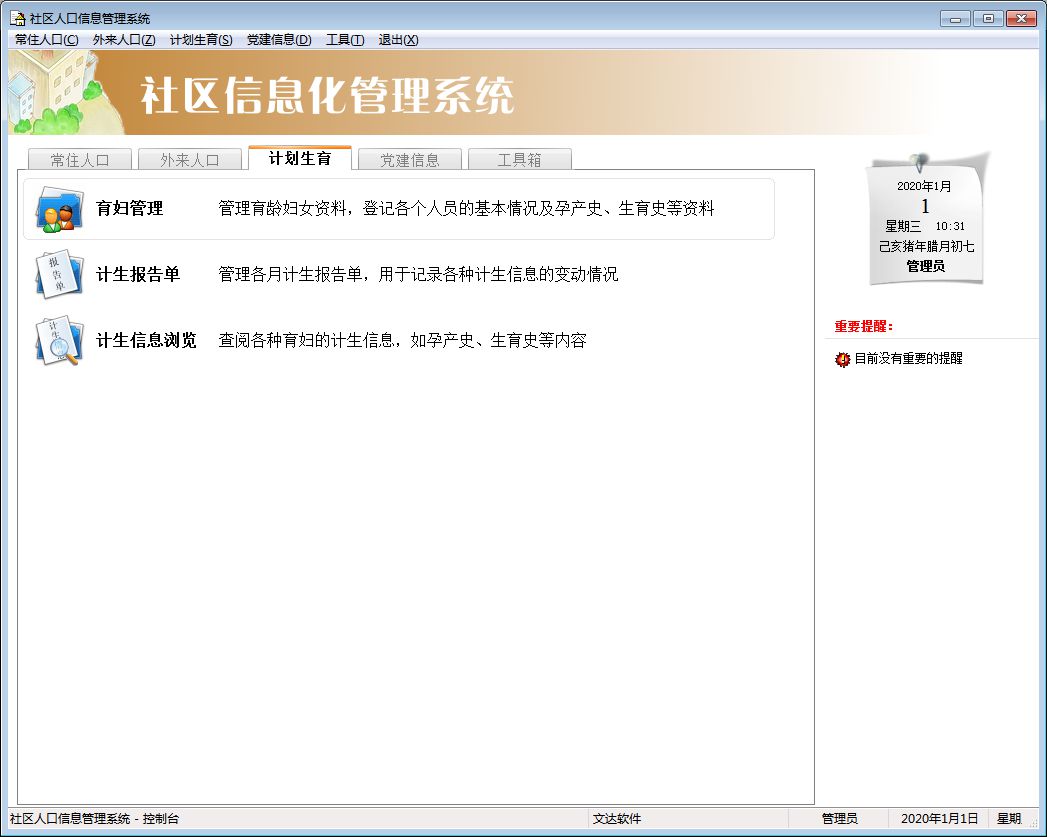The width and height of the screenshot is (1047, 837).
Task: Switch to the 常住人口 tab
Action: pyautogui.click(x=79, y=160)
